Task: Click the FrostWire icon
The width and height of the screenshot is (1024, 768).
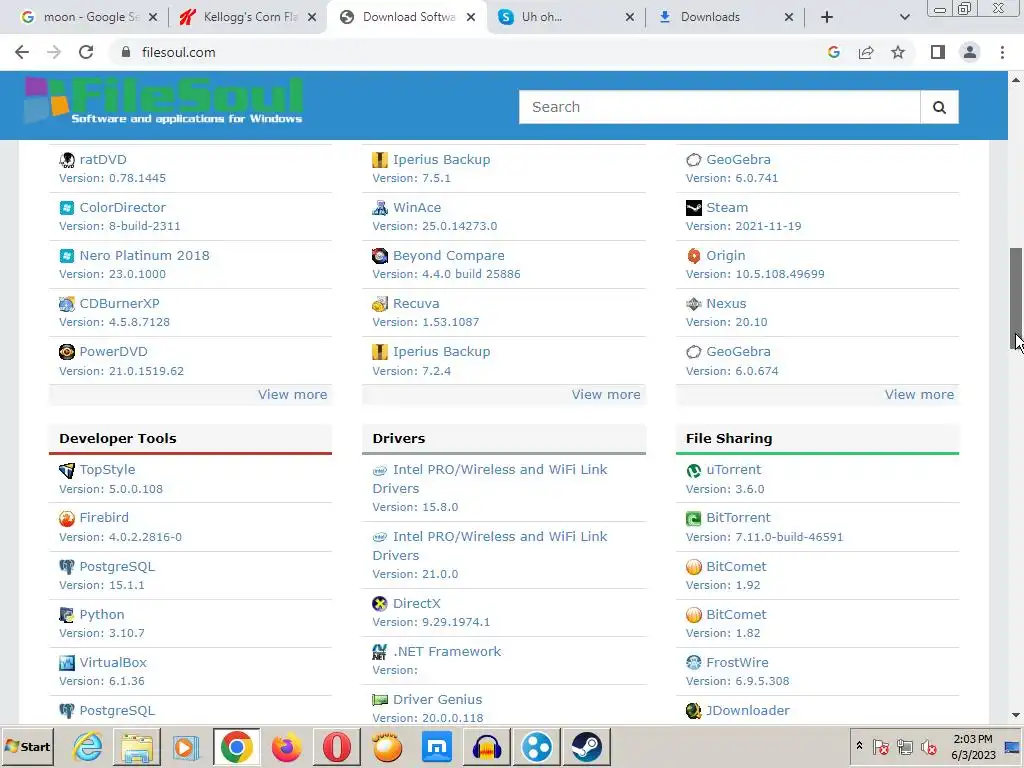Action: coord(694,663)
